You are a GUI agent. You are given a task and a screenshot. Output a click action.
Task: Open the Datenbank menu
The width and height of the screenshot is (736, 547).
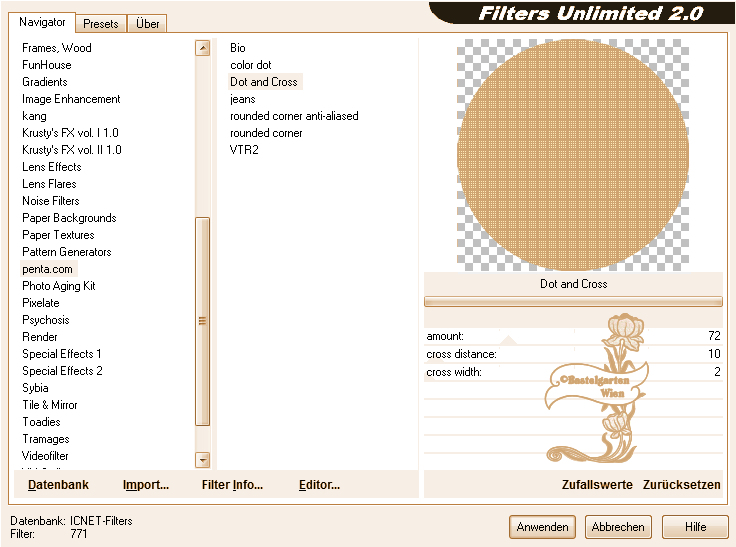pyautogui.click(x=58, y=485)
